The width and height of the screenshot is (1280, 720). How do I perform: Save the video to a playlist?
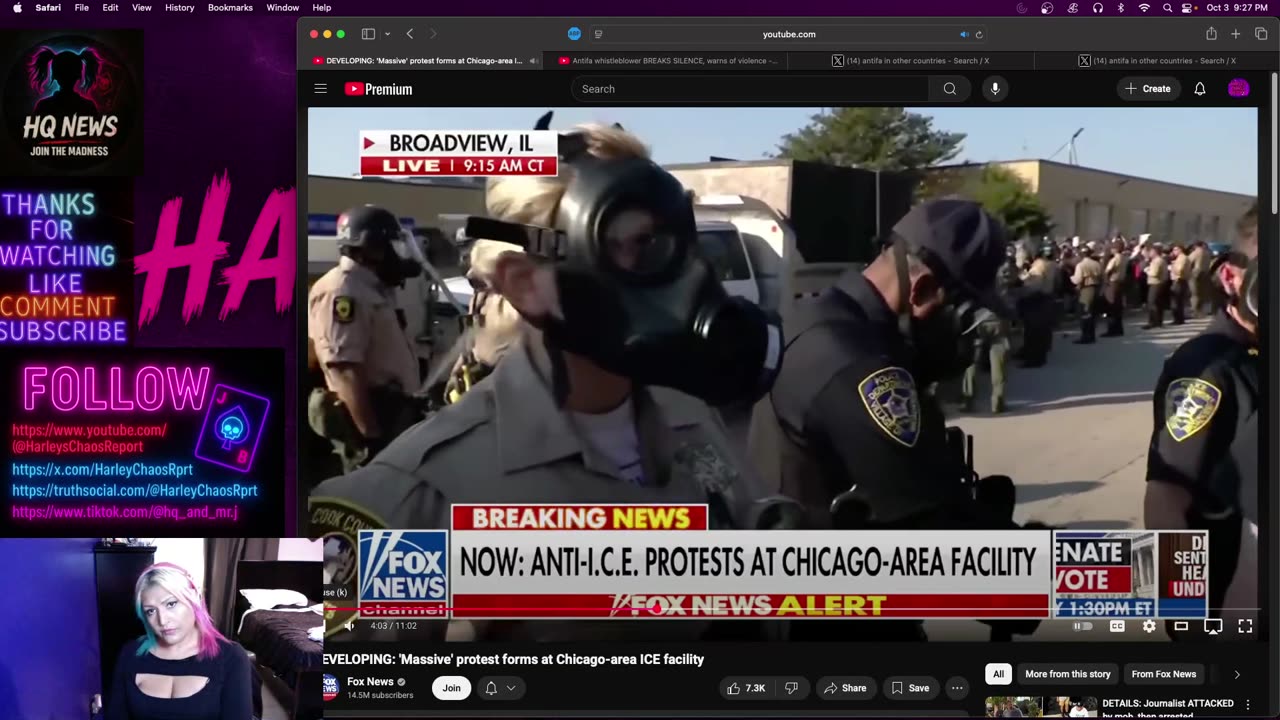tap(910, 688)
